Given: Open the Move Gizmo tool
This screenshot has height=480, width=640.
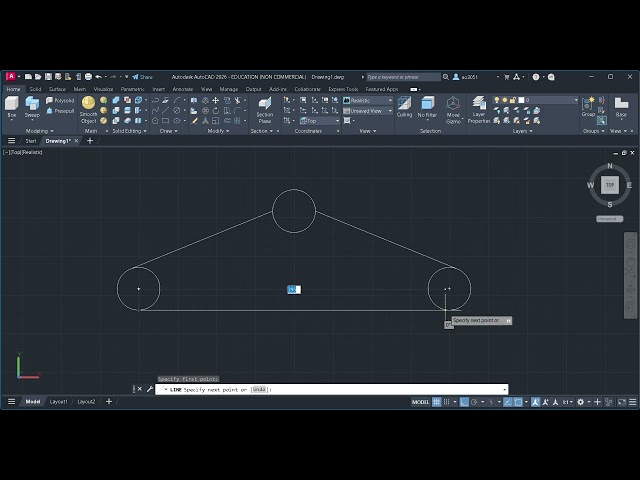Looking at the screenshot, I should coord(453,109).
